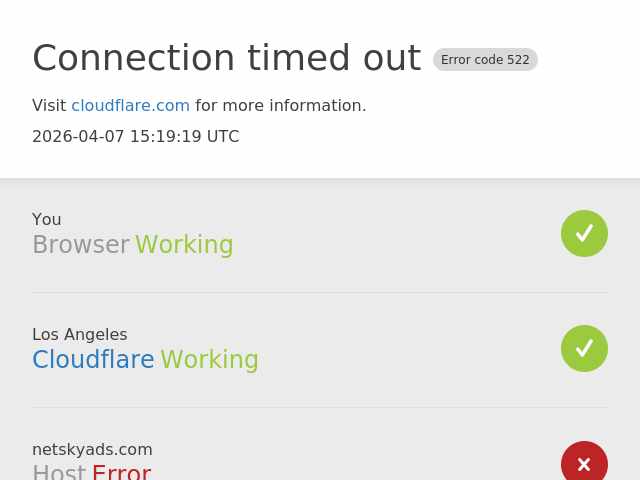Click the Working status next to Browser

pos(184,245)
